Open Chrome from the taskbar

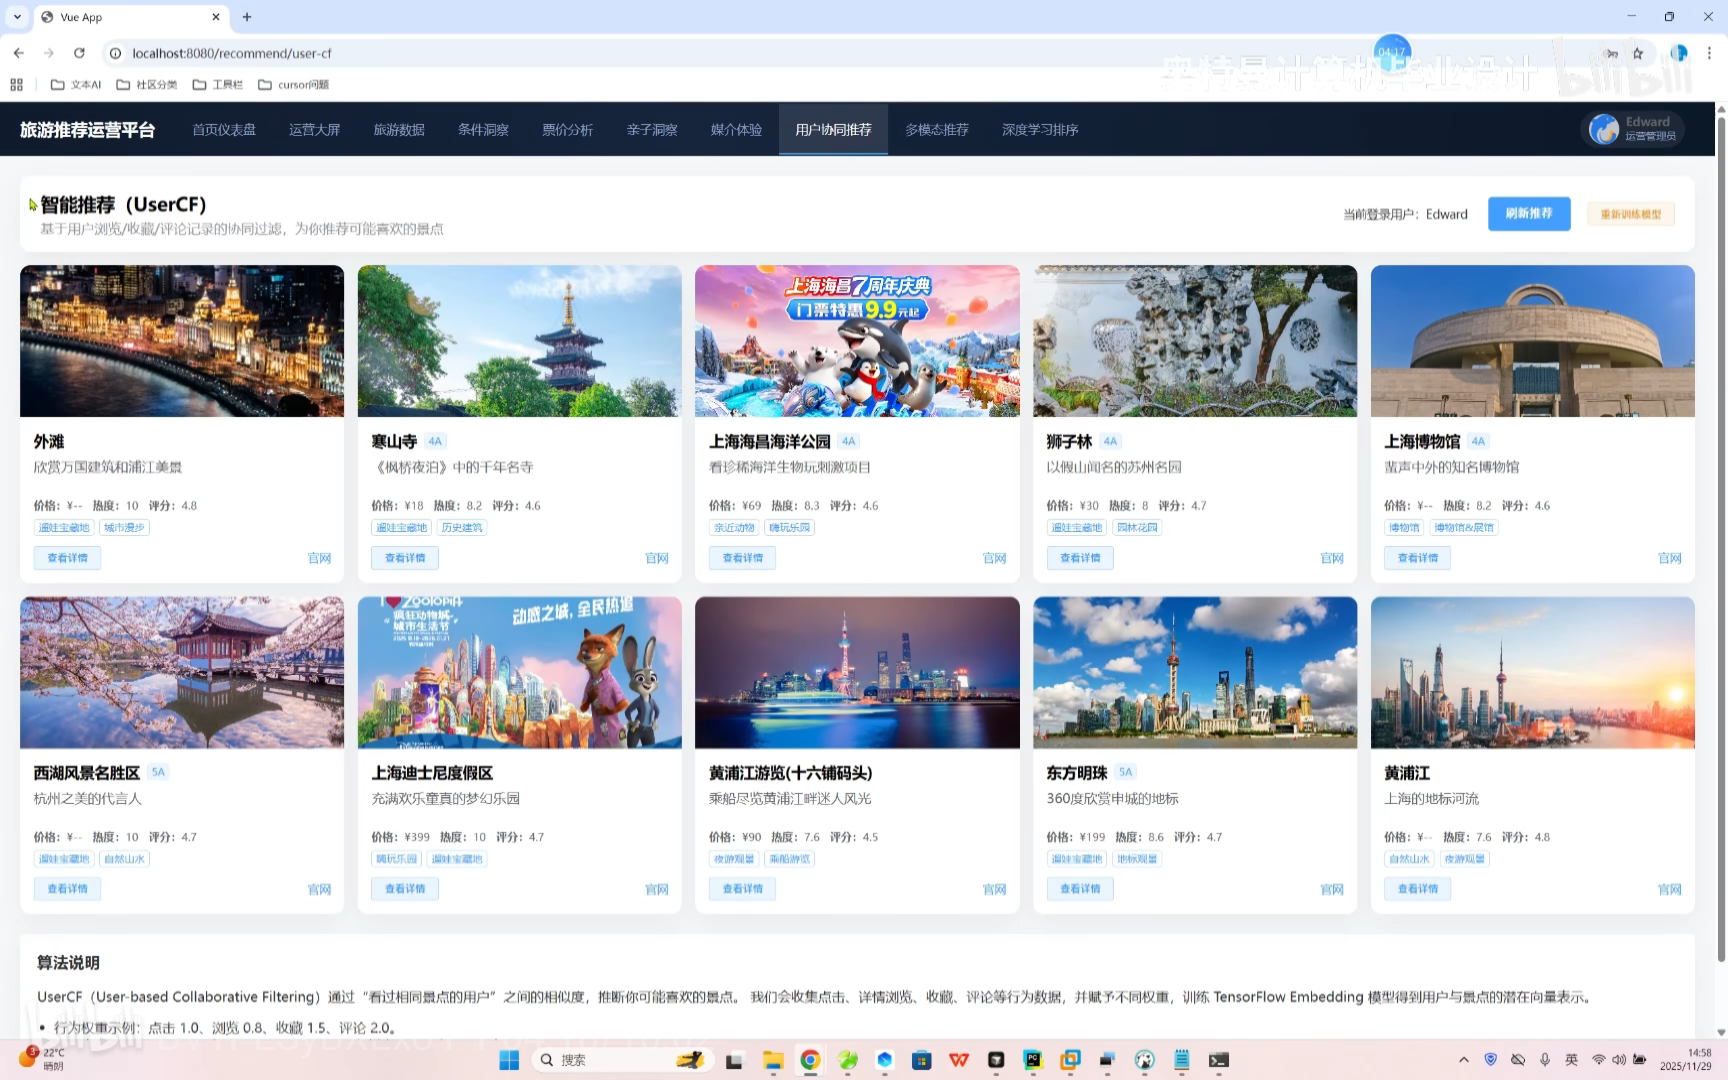point(810,1060)
